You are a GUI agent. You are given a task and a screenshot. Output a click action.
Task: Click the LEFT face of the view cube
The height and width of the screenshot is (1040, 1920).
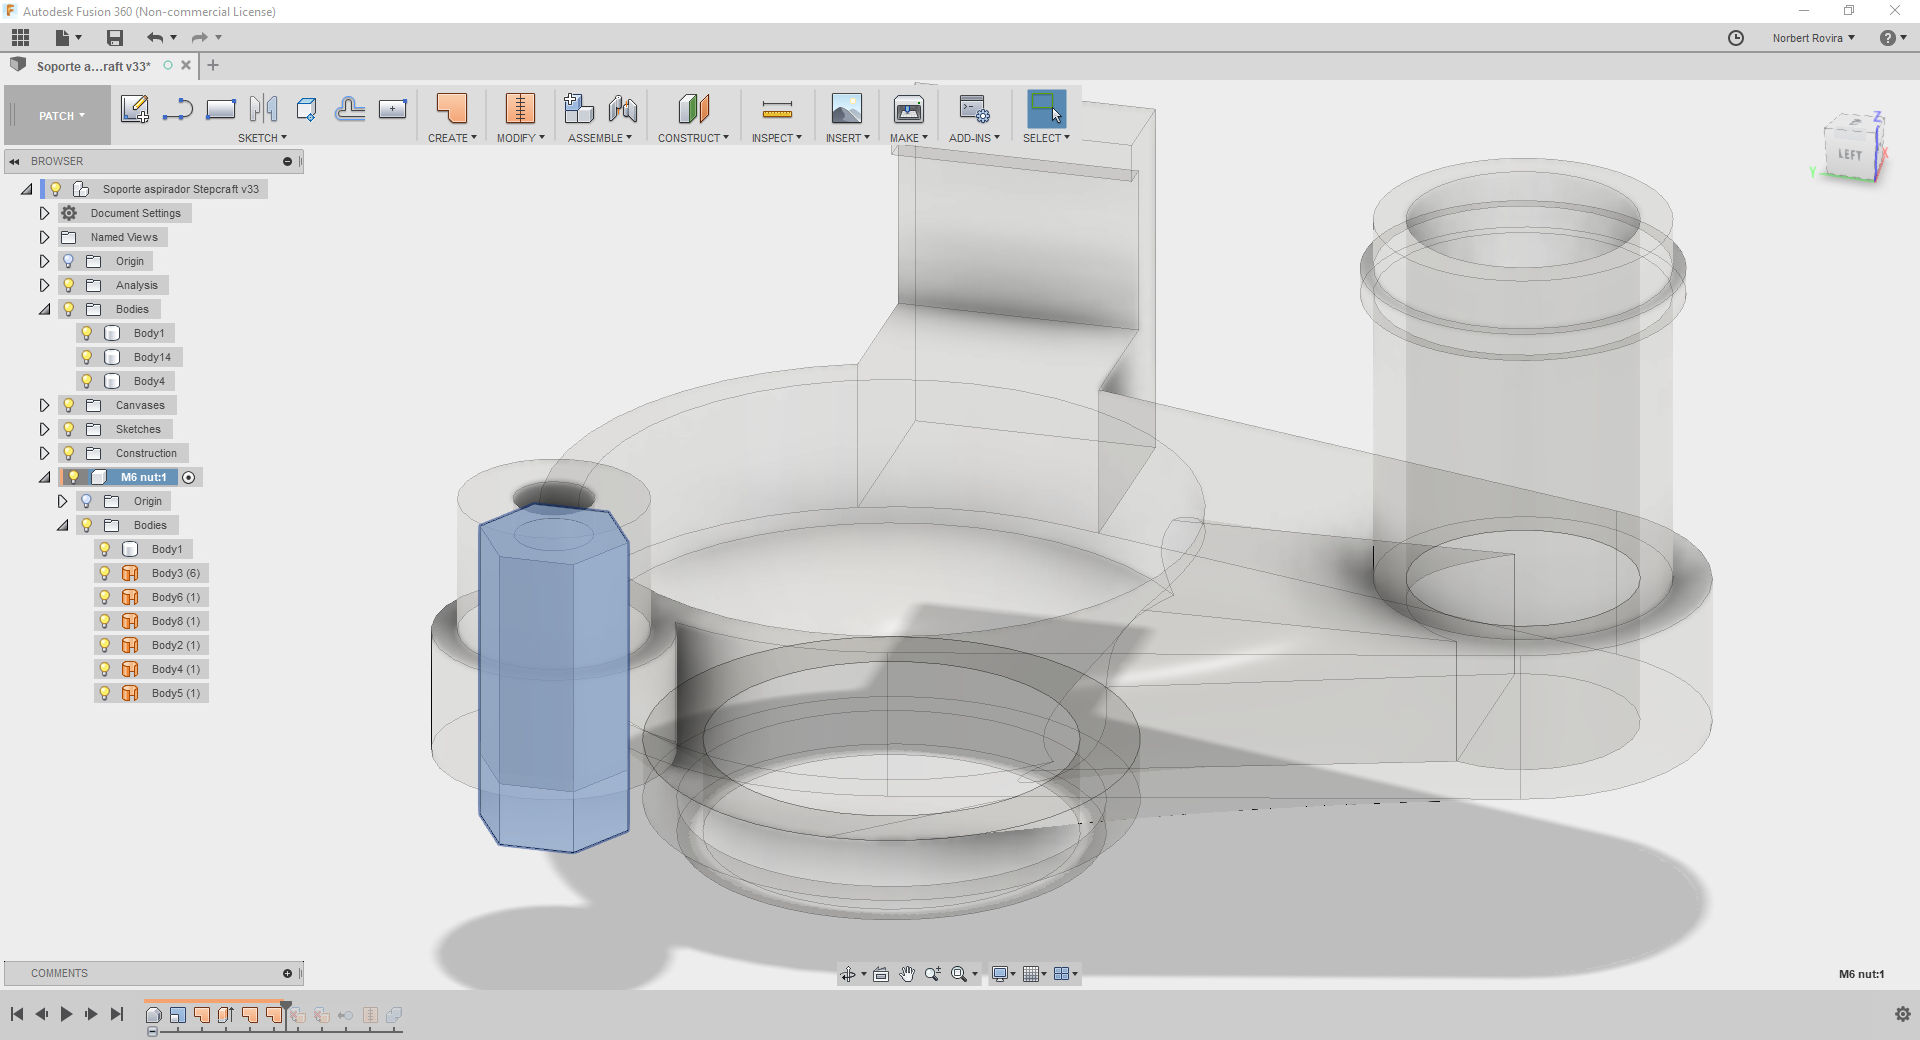tap(1849, 155)
